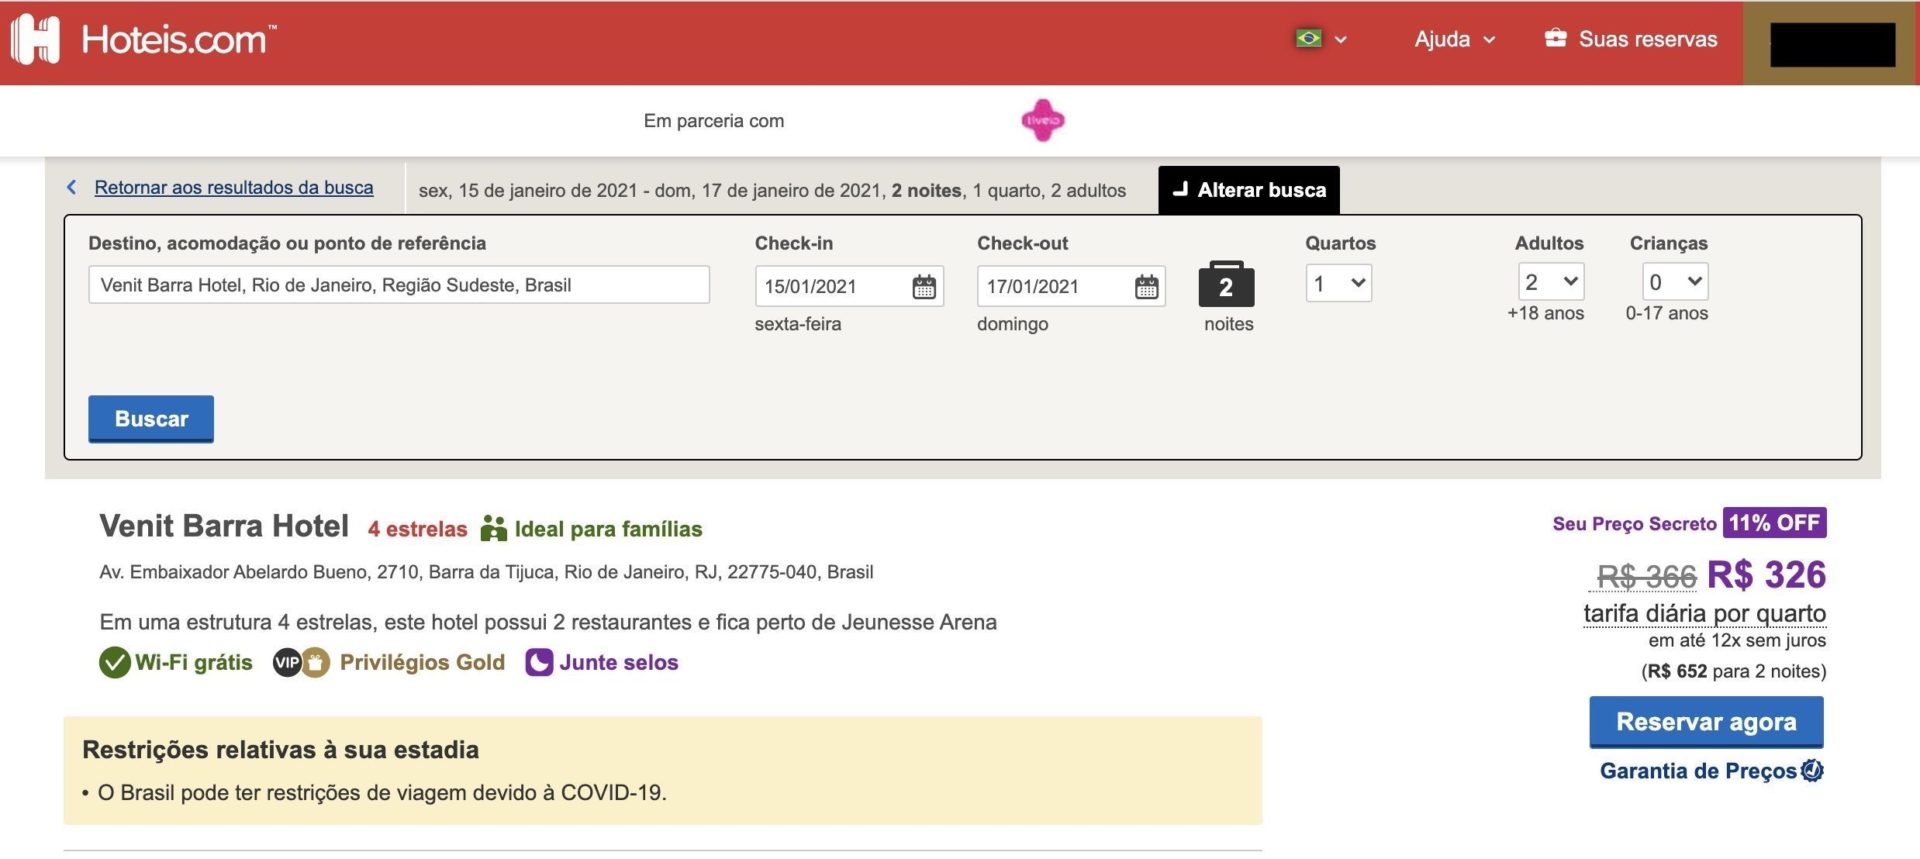Click the Wi-Fi grátis label
The height and width of the screenshot is (859, 1920).
click(x=194, y=662)
